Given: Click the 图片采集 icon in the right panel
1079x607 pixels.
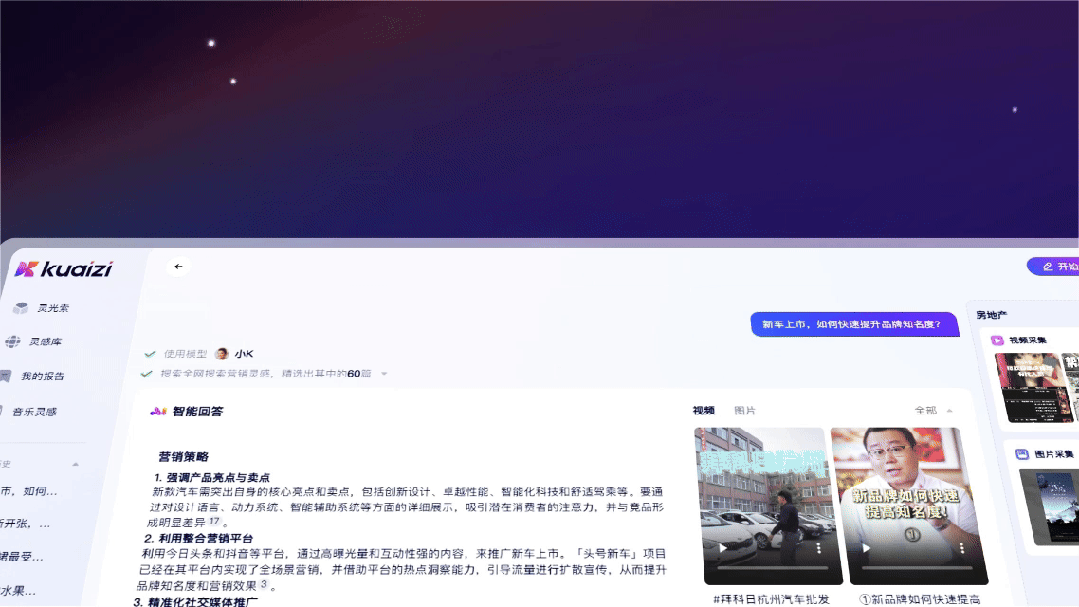Looking at the screenshot, I should pos(1022,454).
